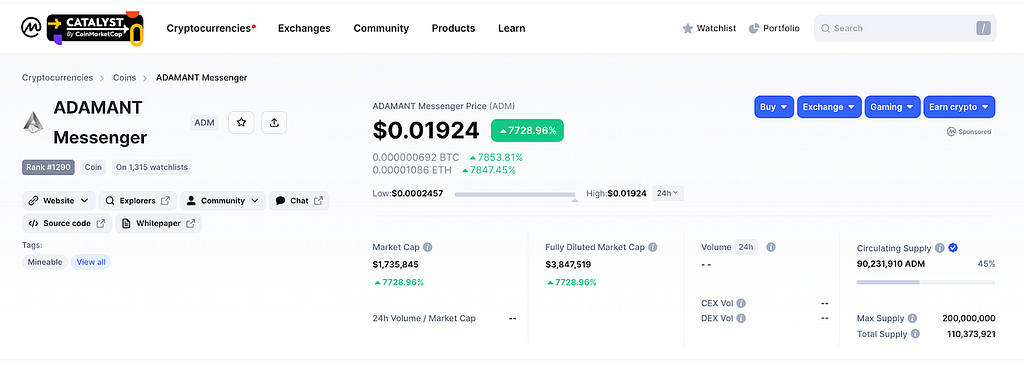Click the Fully Diluted Market Cap info icon
Viewport: 1024px width, 366px height.
(x=652, y=248)
